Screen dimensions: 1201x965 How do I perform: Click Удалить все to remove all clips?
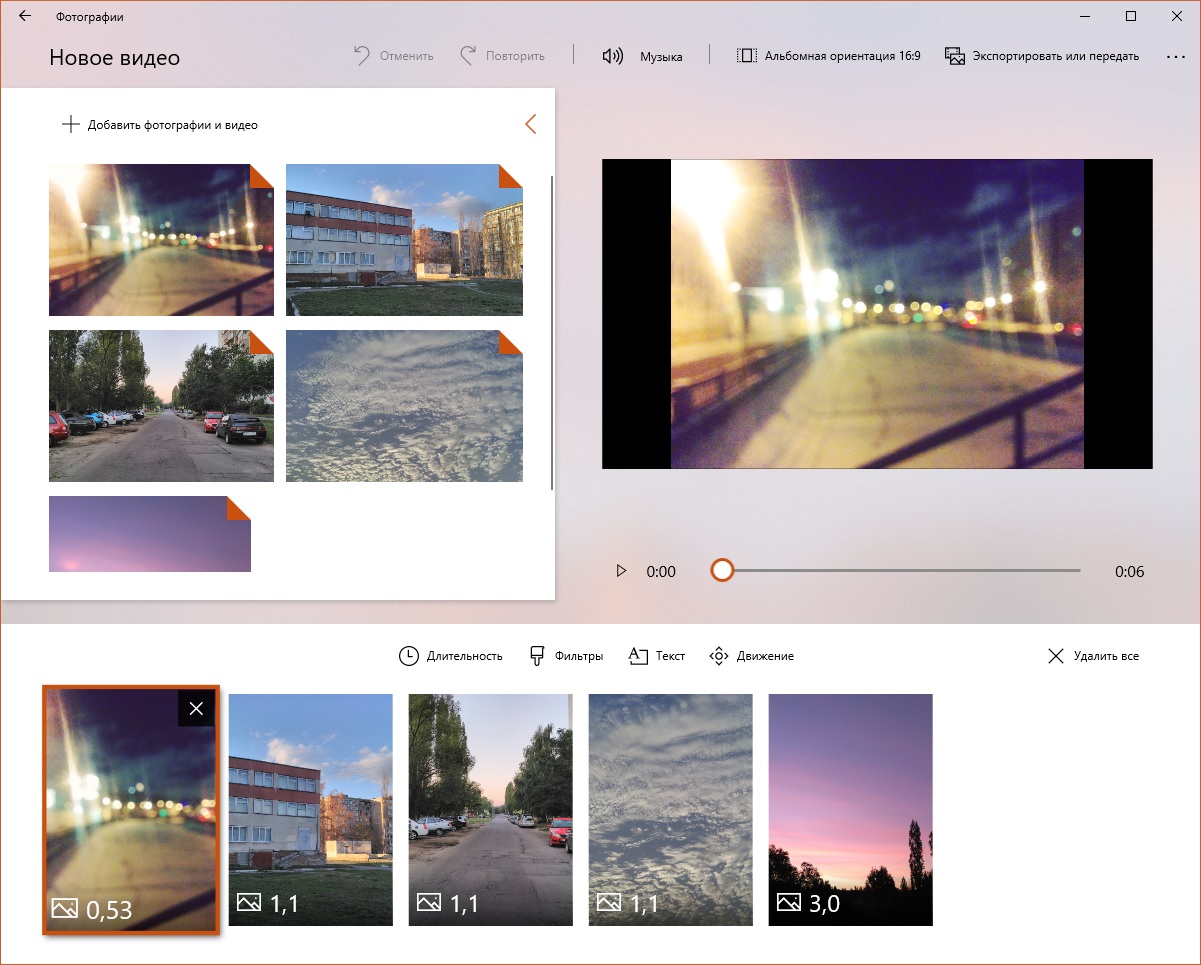1093,656
